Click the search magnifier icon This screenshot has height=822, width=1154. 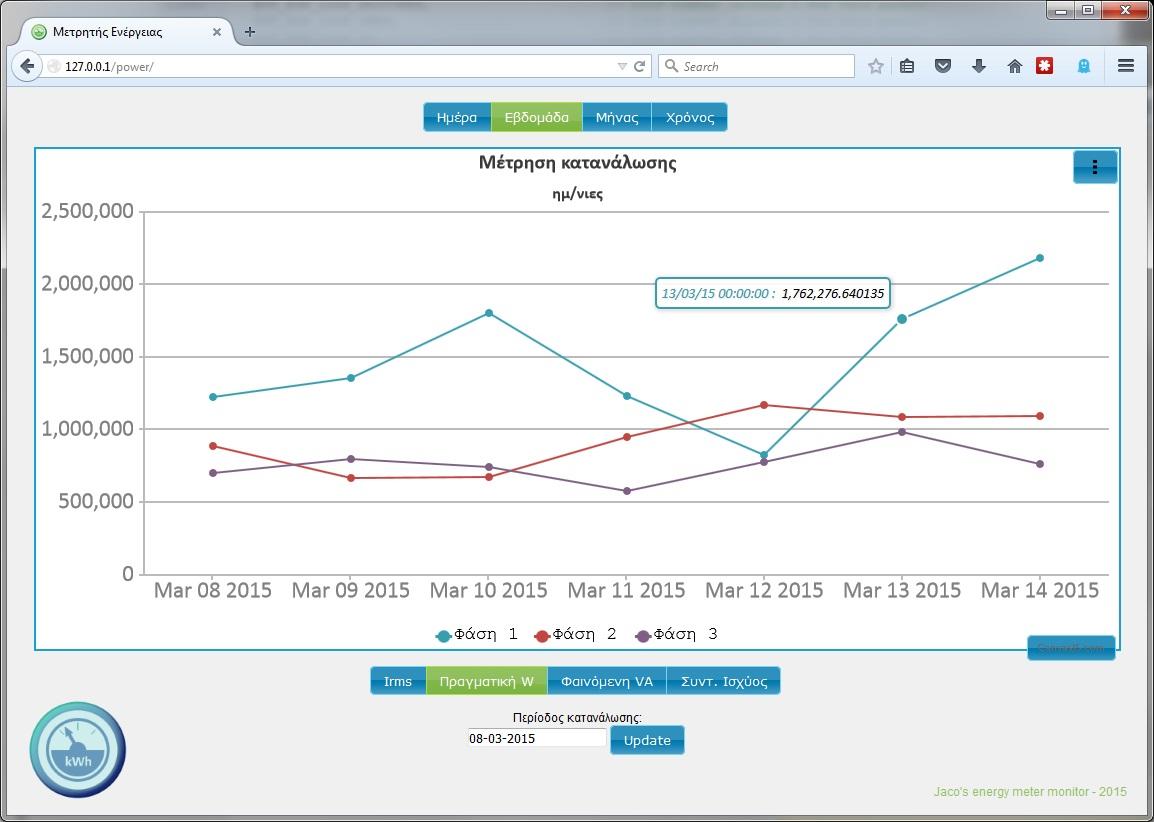pyautogui.click(x=670, y=66)
